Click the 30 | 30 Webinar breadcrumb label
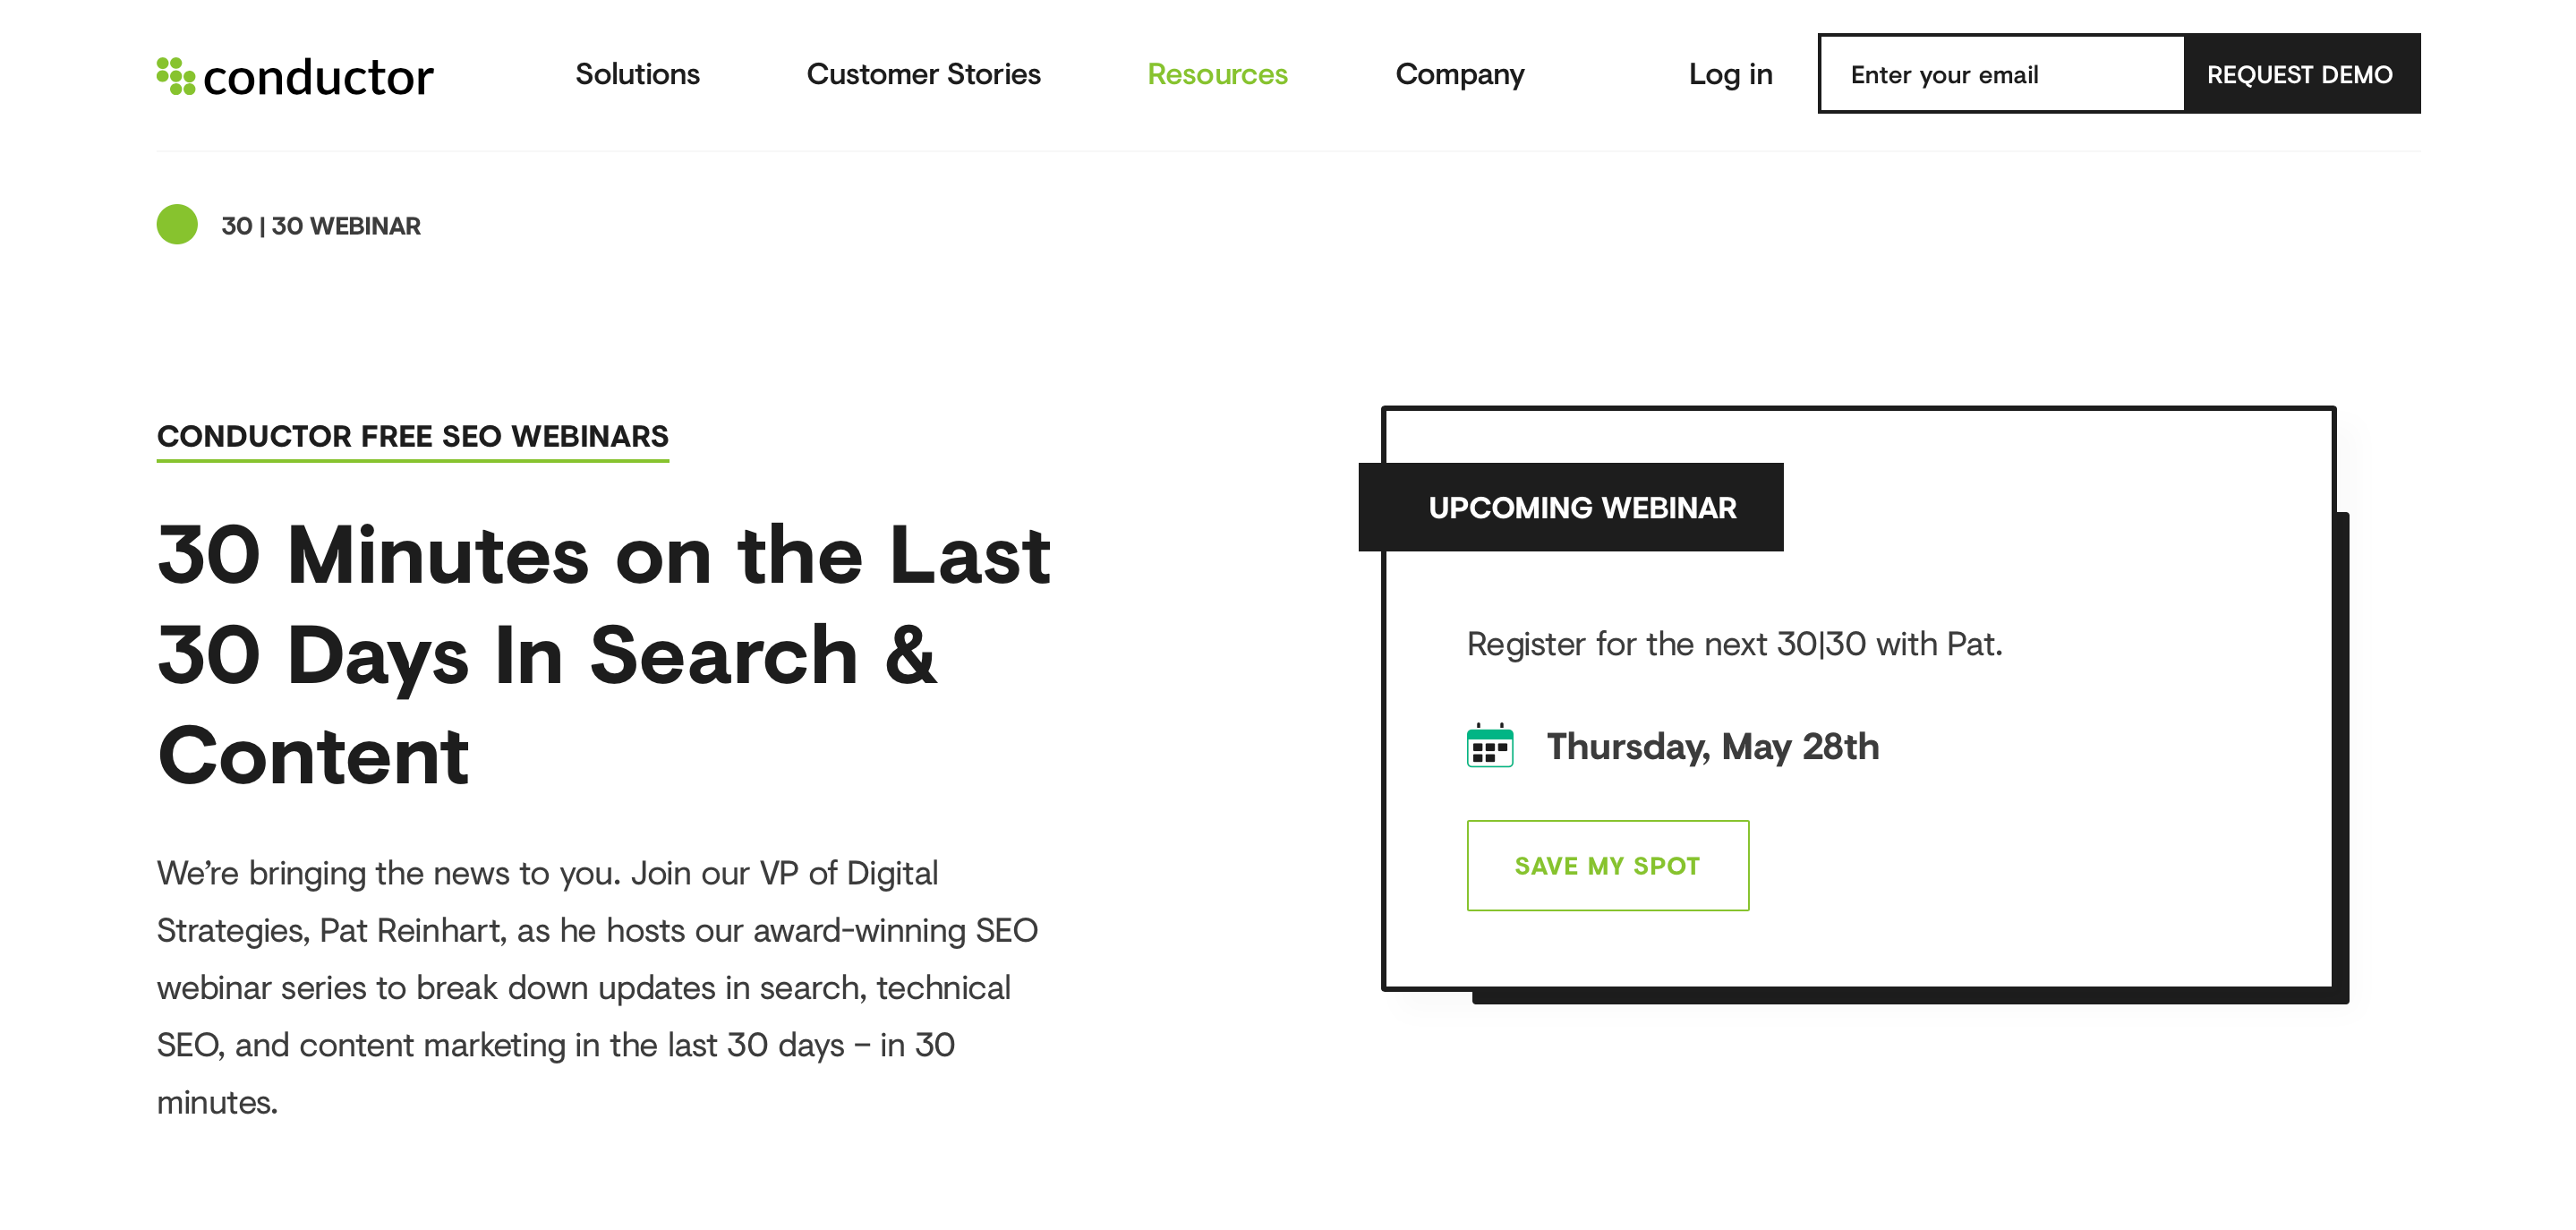Screen dimensions: 2576x1230 coord(321,226)
